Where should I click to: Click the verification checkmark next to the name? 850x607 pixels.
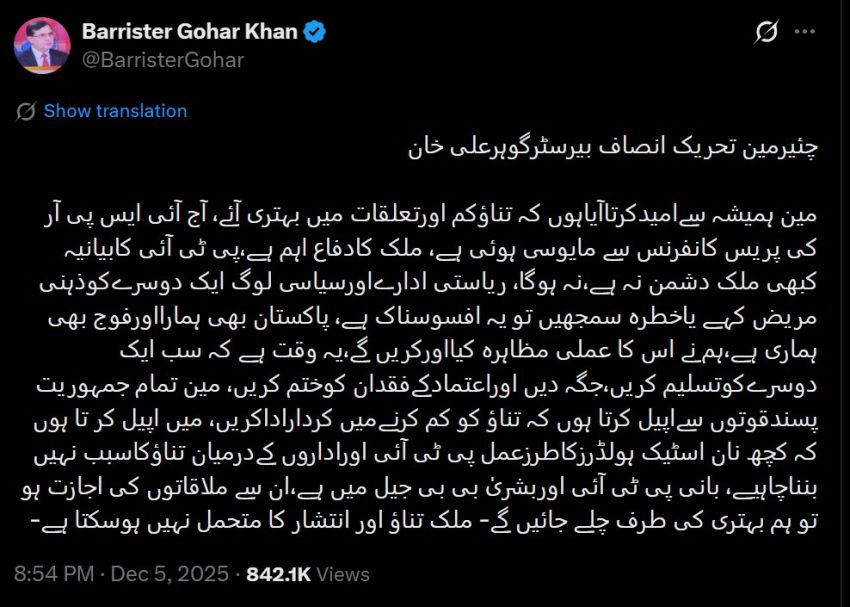tap(314, 31)
